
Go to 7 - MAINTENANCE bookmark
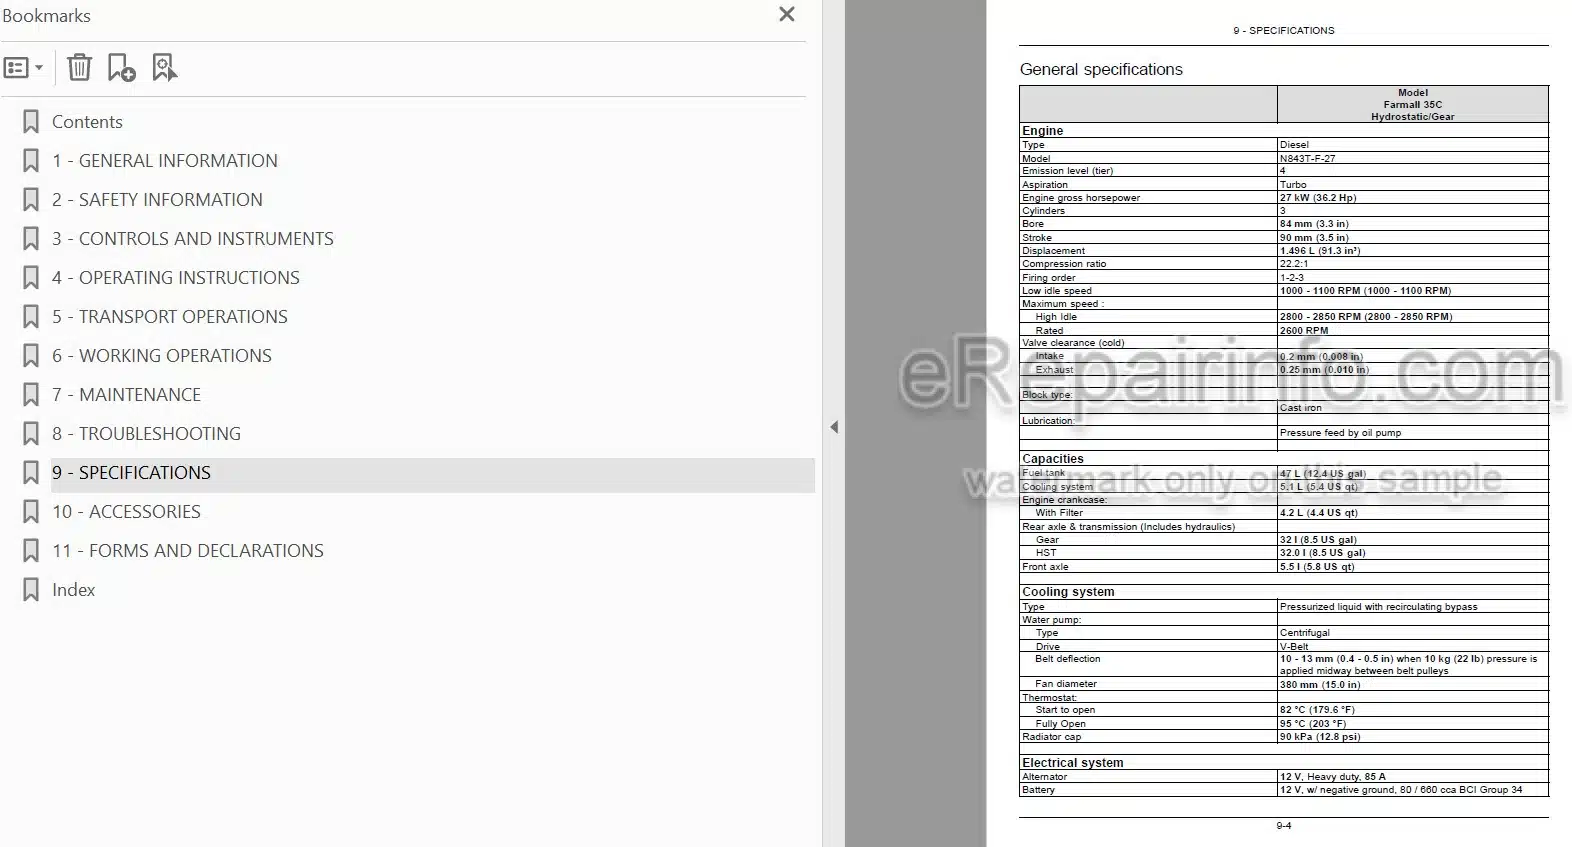pos(126,395)
